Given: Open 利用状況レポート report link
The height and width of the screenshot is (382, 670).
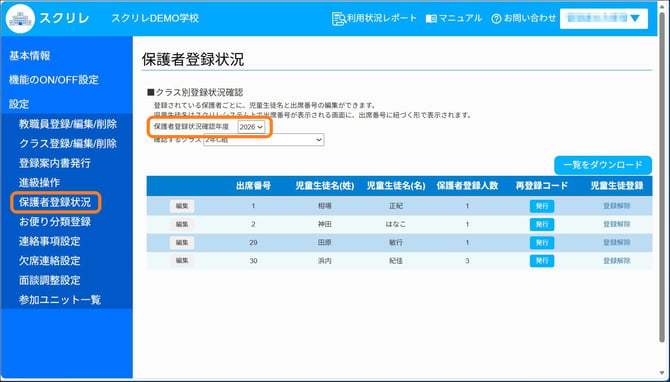Looking at the screenshot, I should click(381, 18).
